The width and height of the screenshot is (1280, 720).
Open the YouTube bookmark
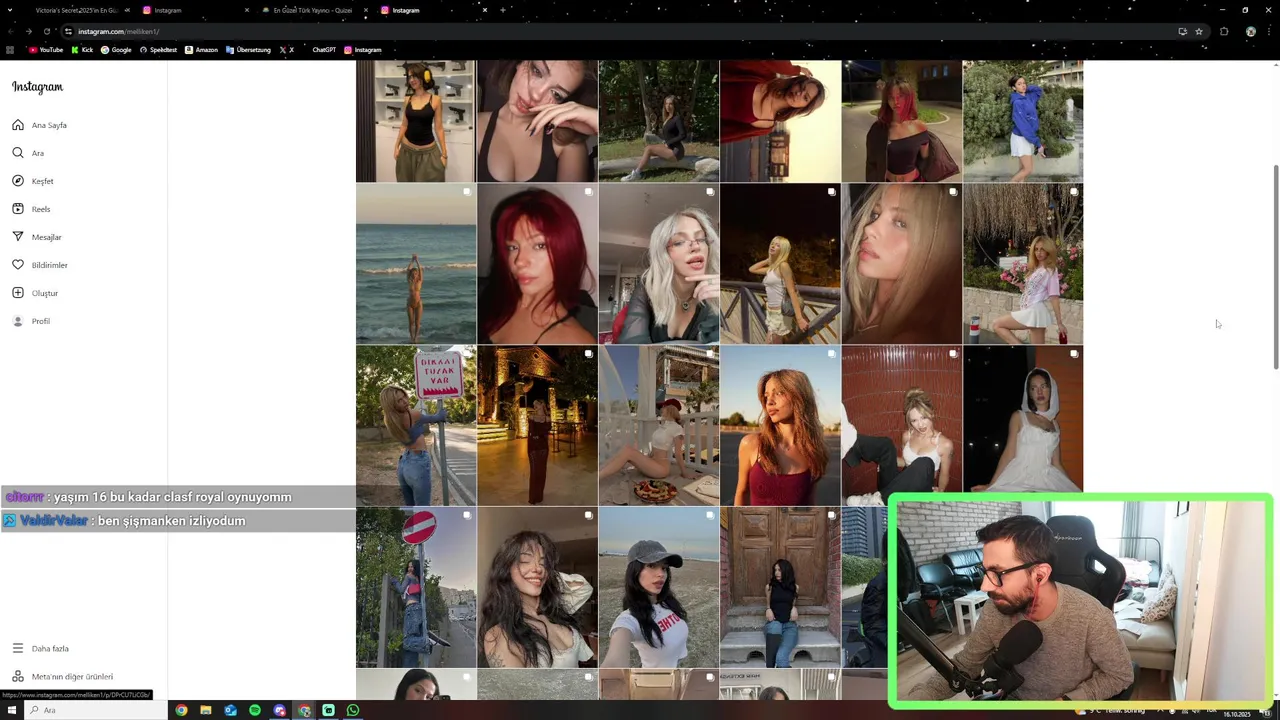click(46, 50)
